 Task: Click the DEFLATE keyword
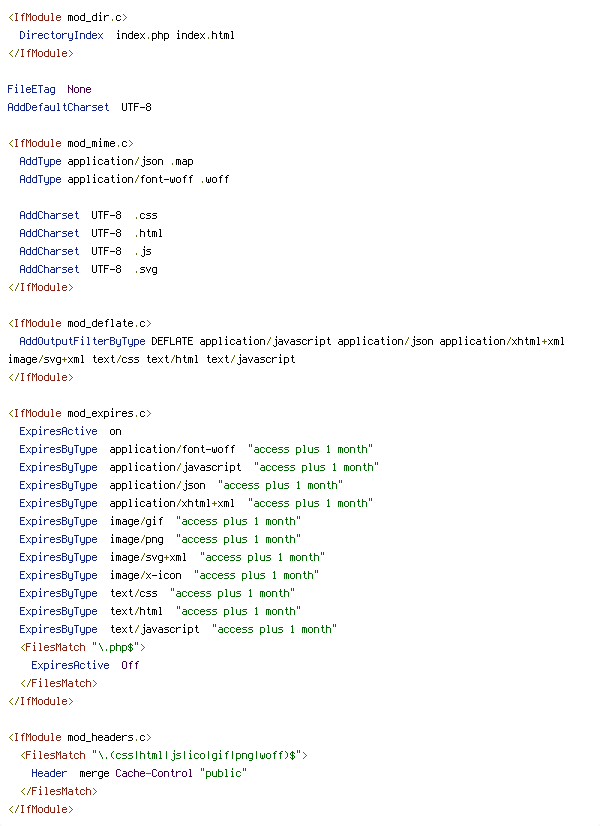tap(172, 341)
